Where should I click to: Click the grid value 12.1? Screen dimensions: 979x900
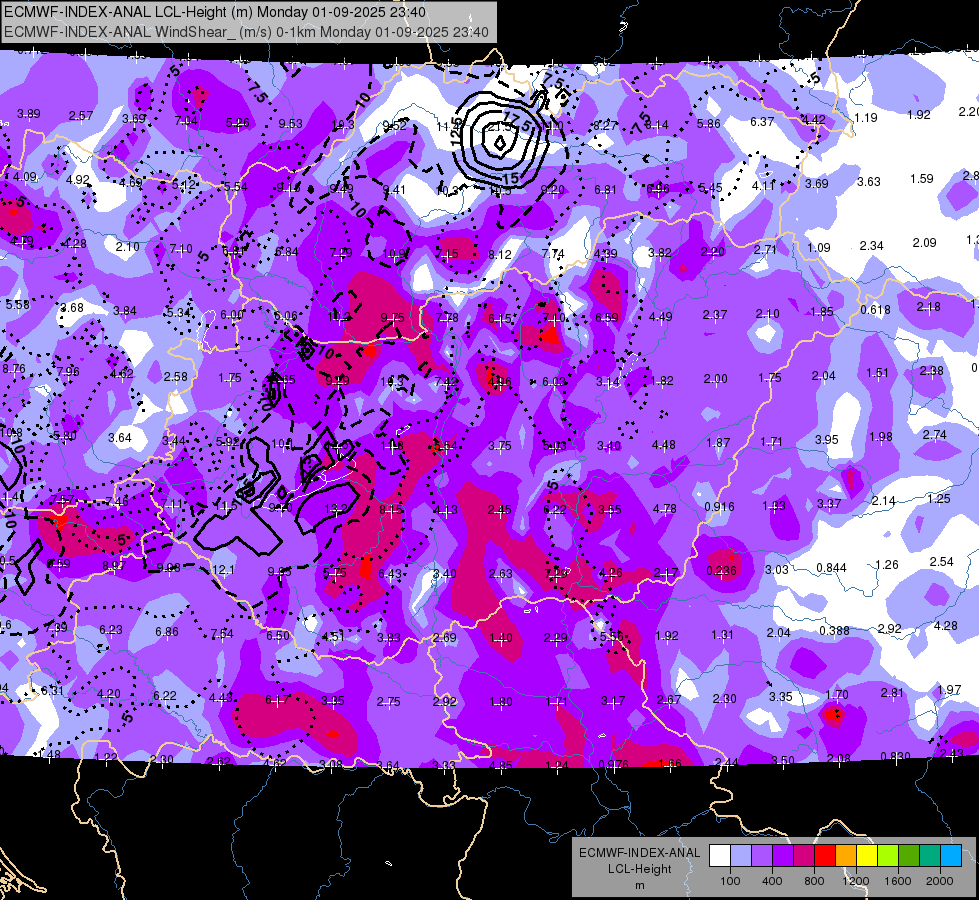click(224, 570)
